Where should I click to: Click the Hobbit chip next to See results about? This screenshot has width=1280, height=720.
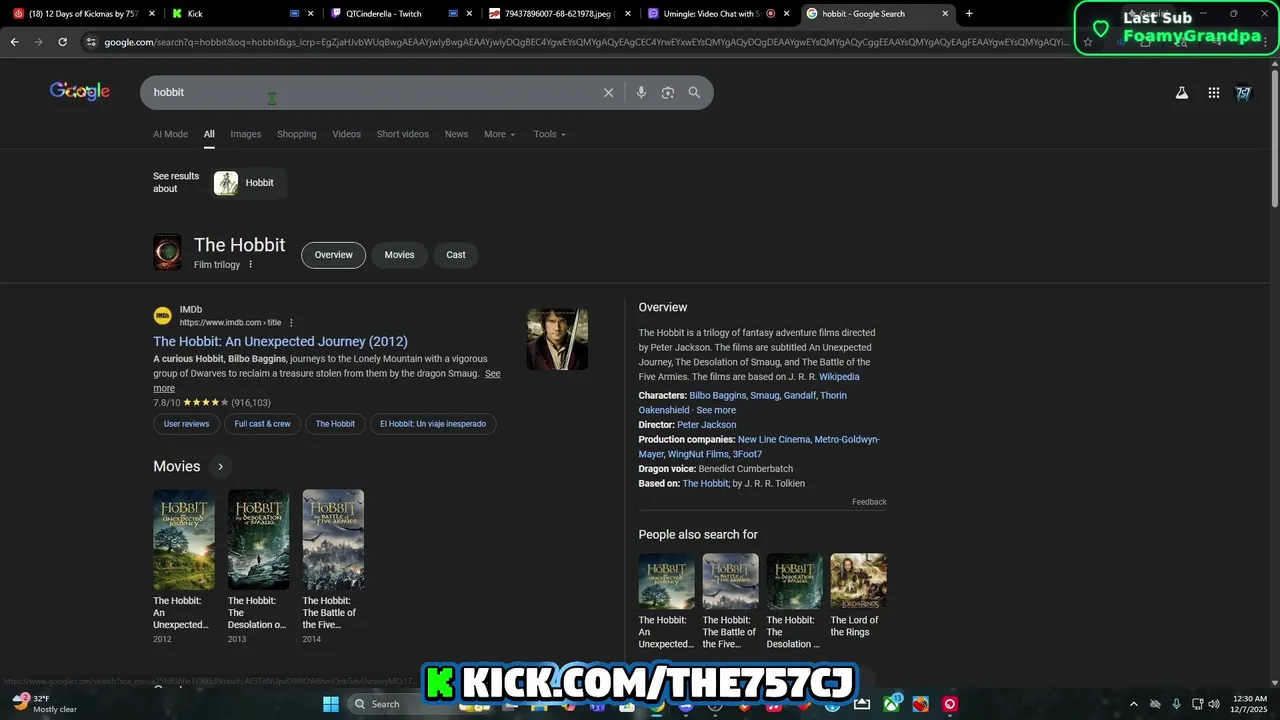tap(250, 183)
